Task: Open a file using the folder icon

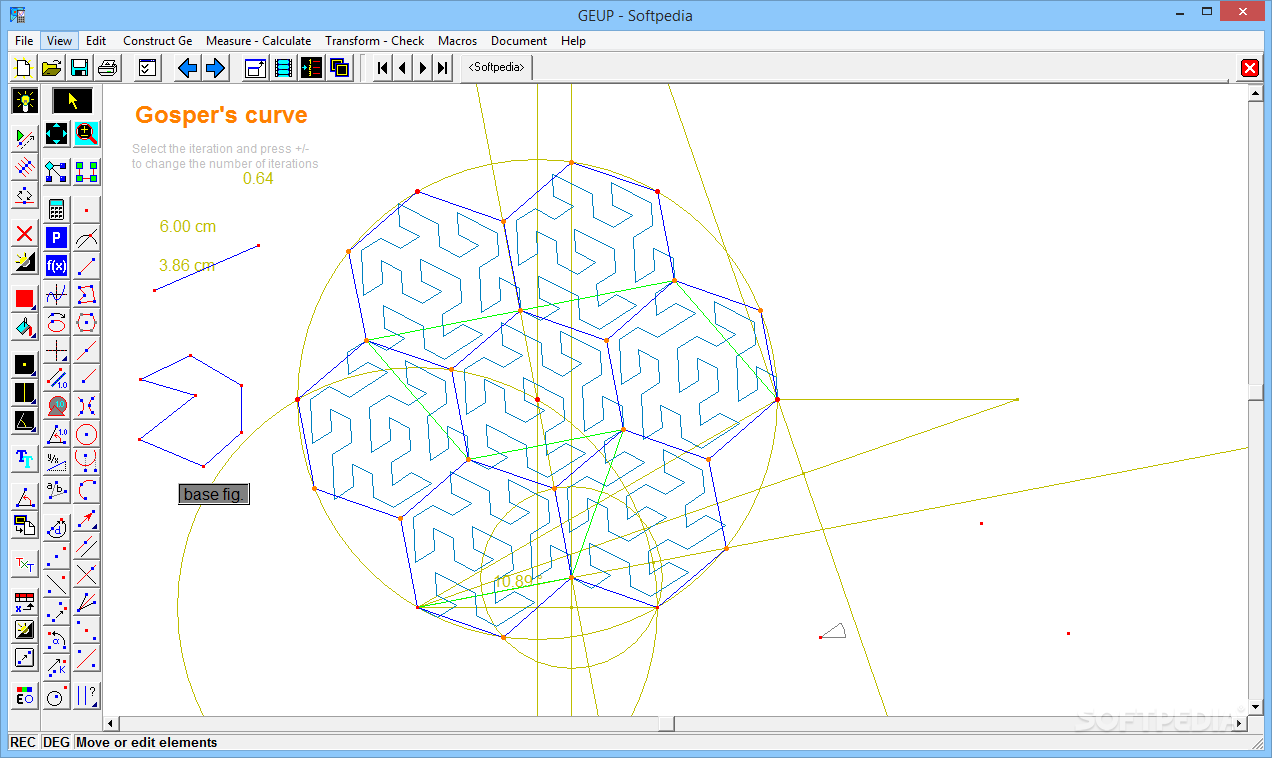Action: click(x=52, y=68)
